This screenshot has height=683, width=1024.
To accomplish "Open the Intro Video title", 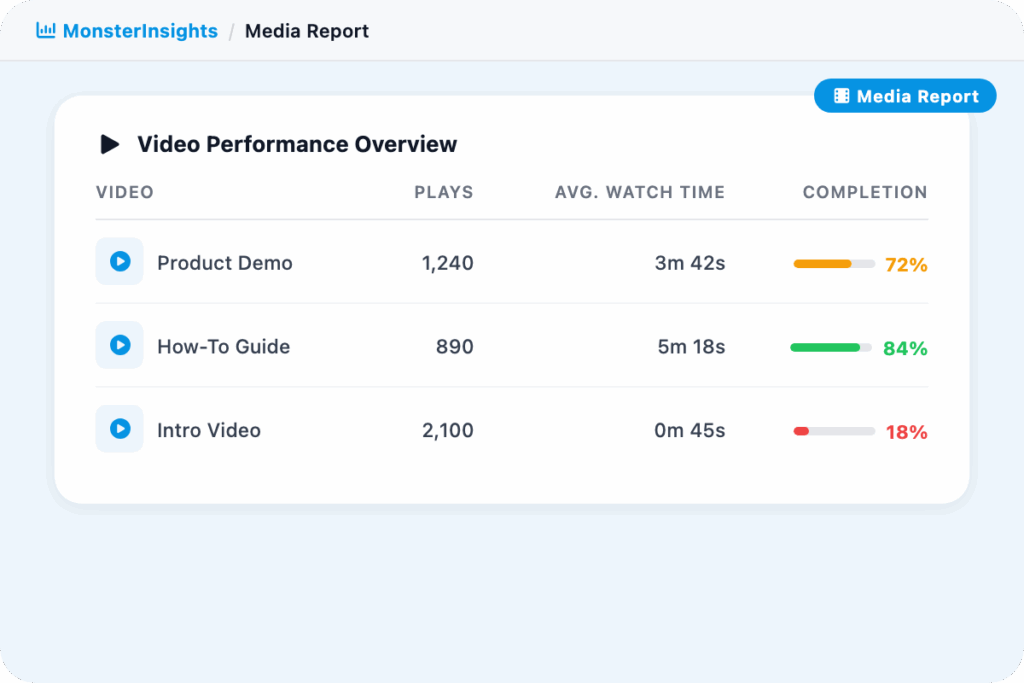I will point(209,431).
